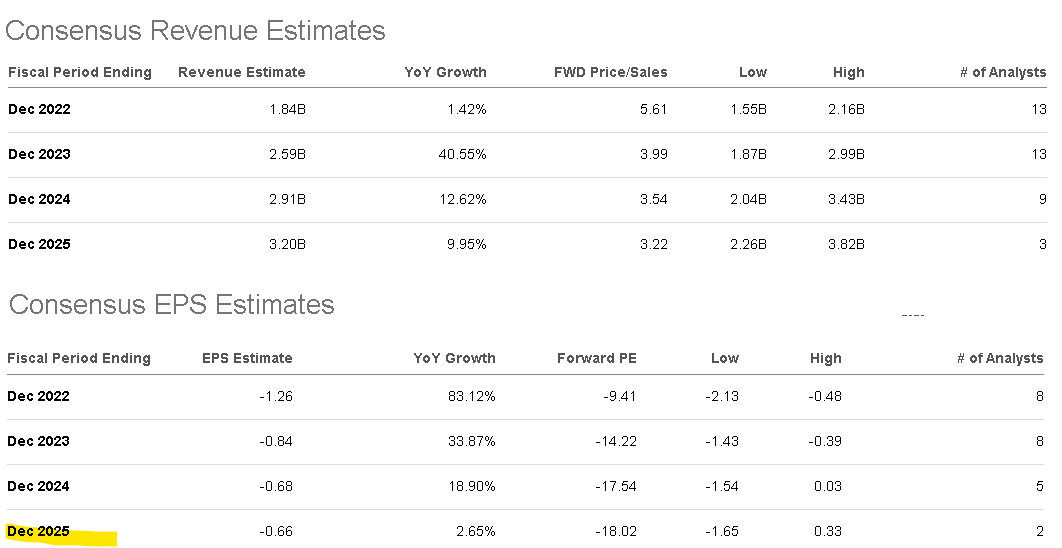Click the 40.55% YoY growth value
The width and height of the screenshot is (1062, 548).
463,154
